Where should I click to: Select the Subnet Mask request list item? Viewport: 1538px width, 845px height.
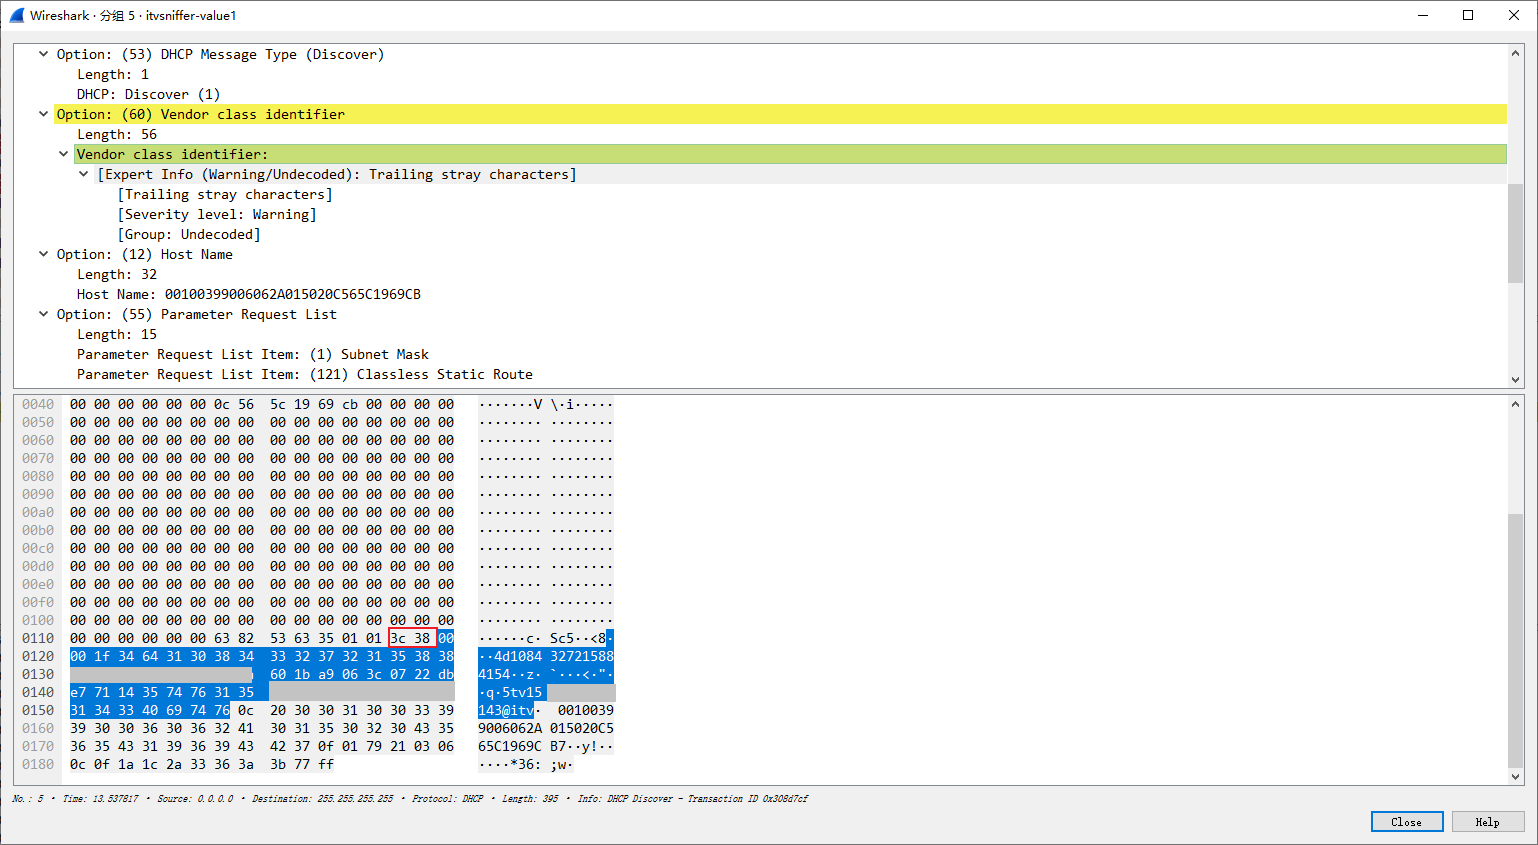coord(252,354)
